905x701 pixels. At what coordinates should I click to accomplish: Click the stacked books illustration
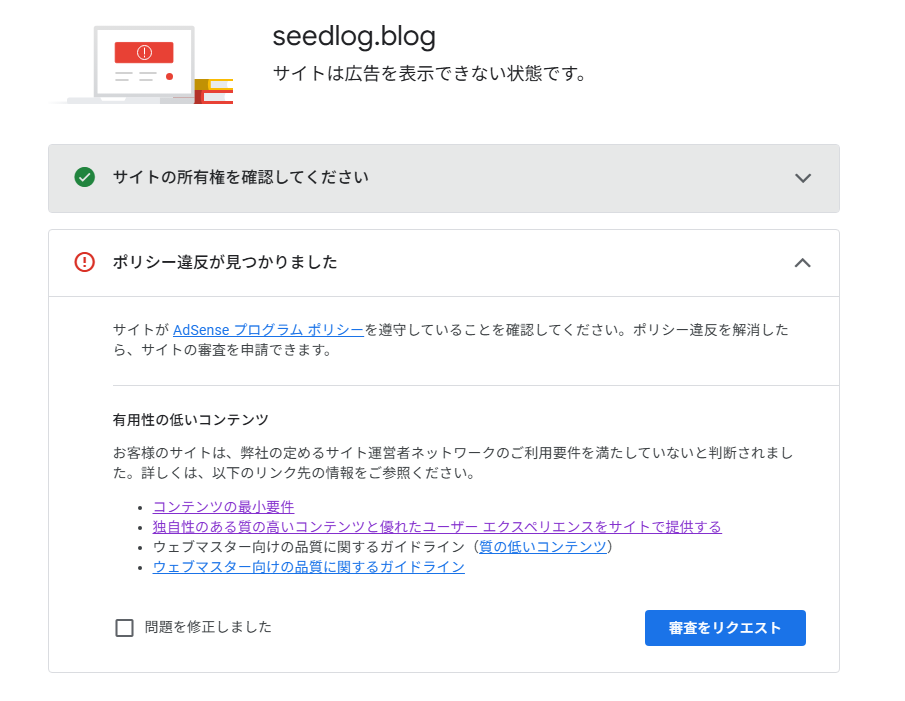click(x=214, y=91)
